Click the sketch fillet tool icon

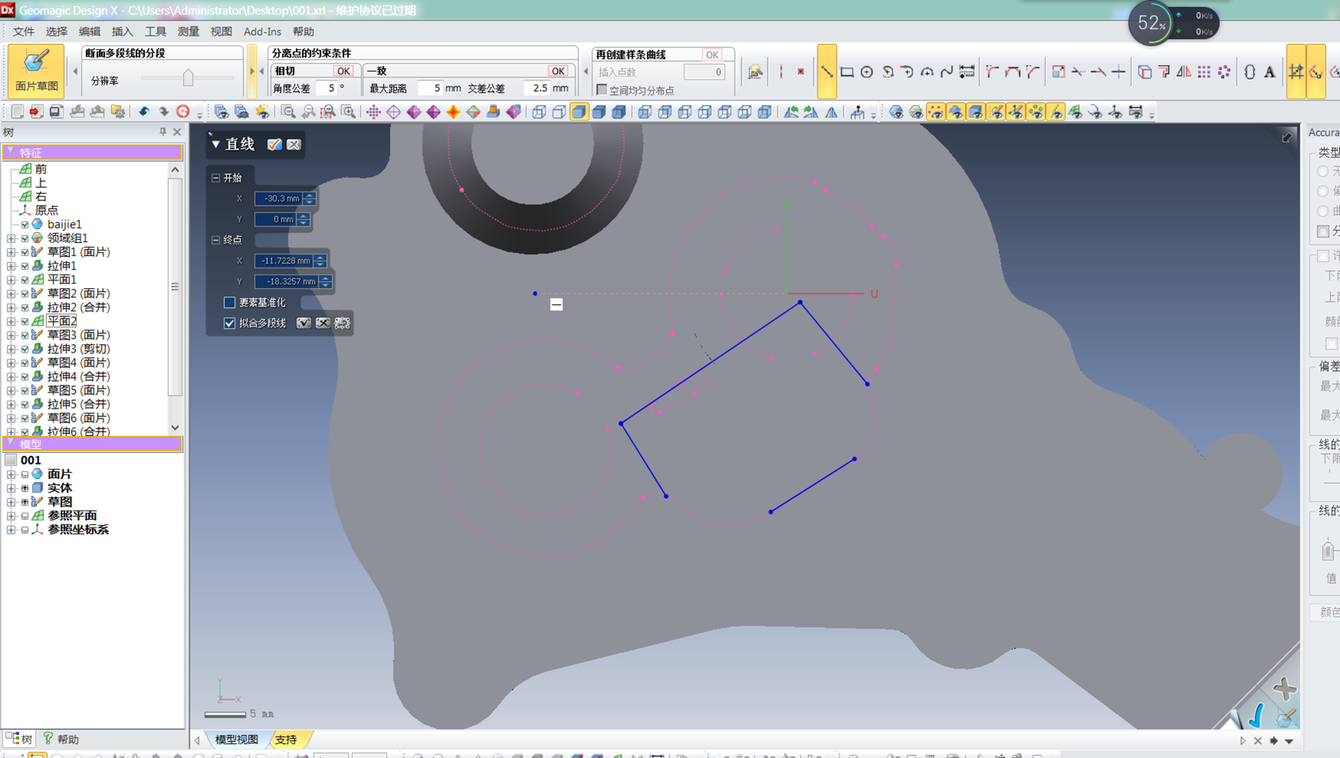(992, 72)
